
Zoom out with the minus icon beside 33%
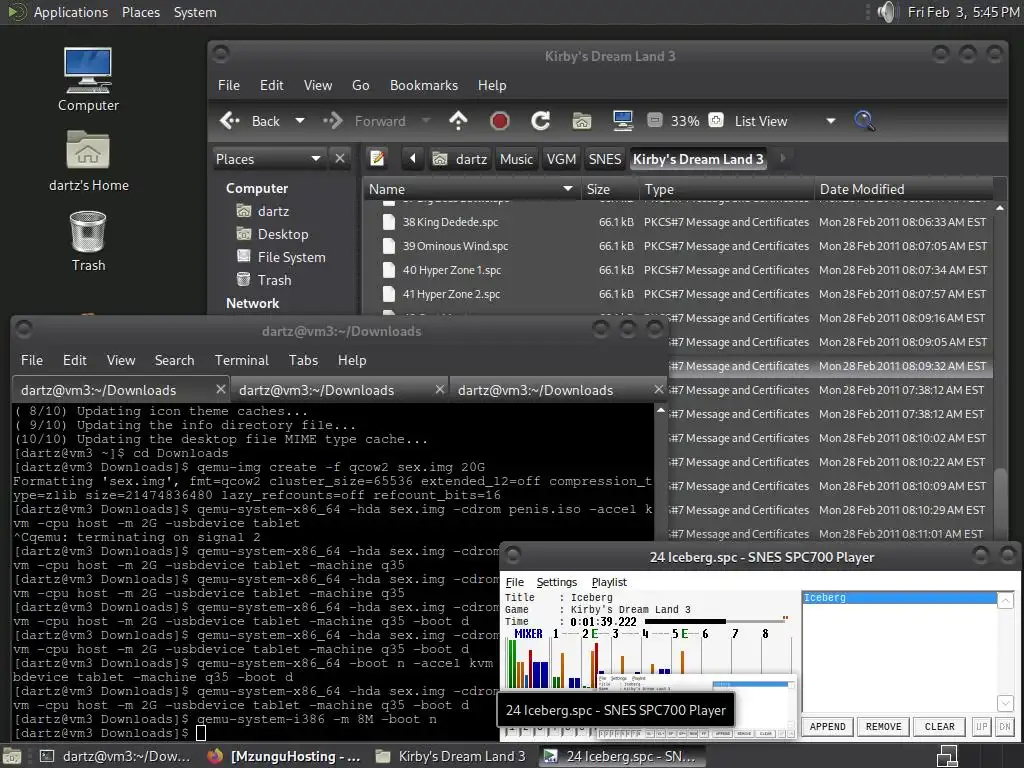tap(655, 120)
